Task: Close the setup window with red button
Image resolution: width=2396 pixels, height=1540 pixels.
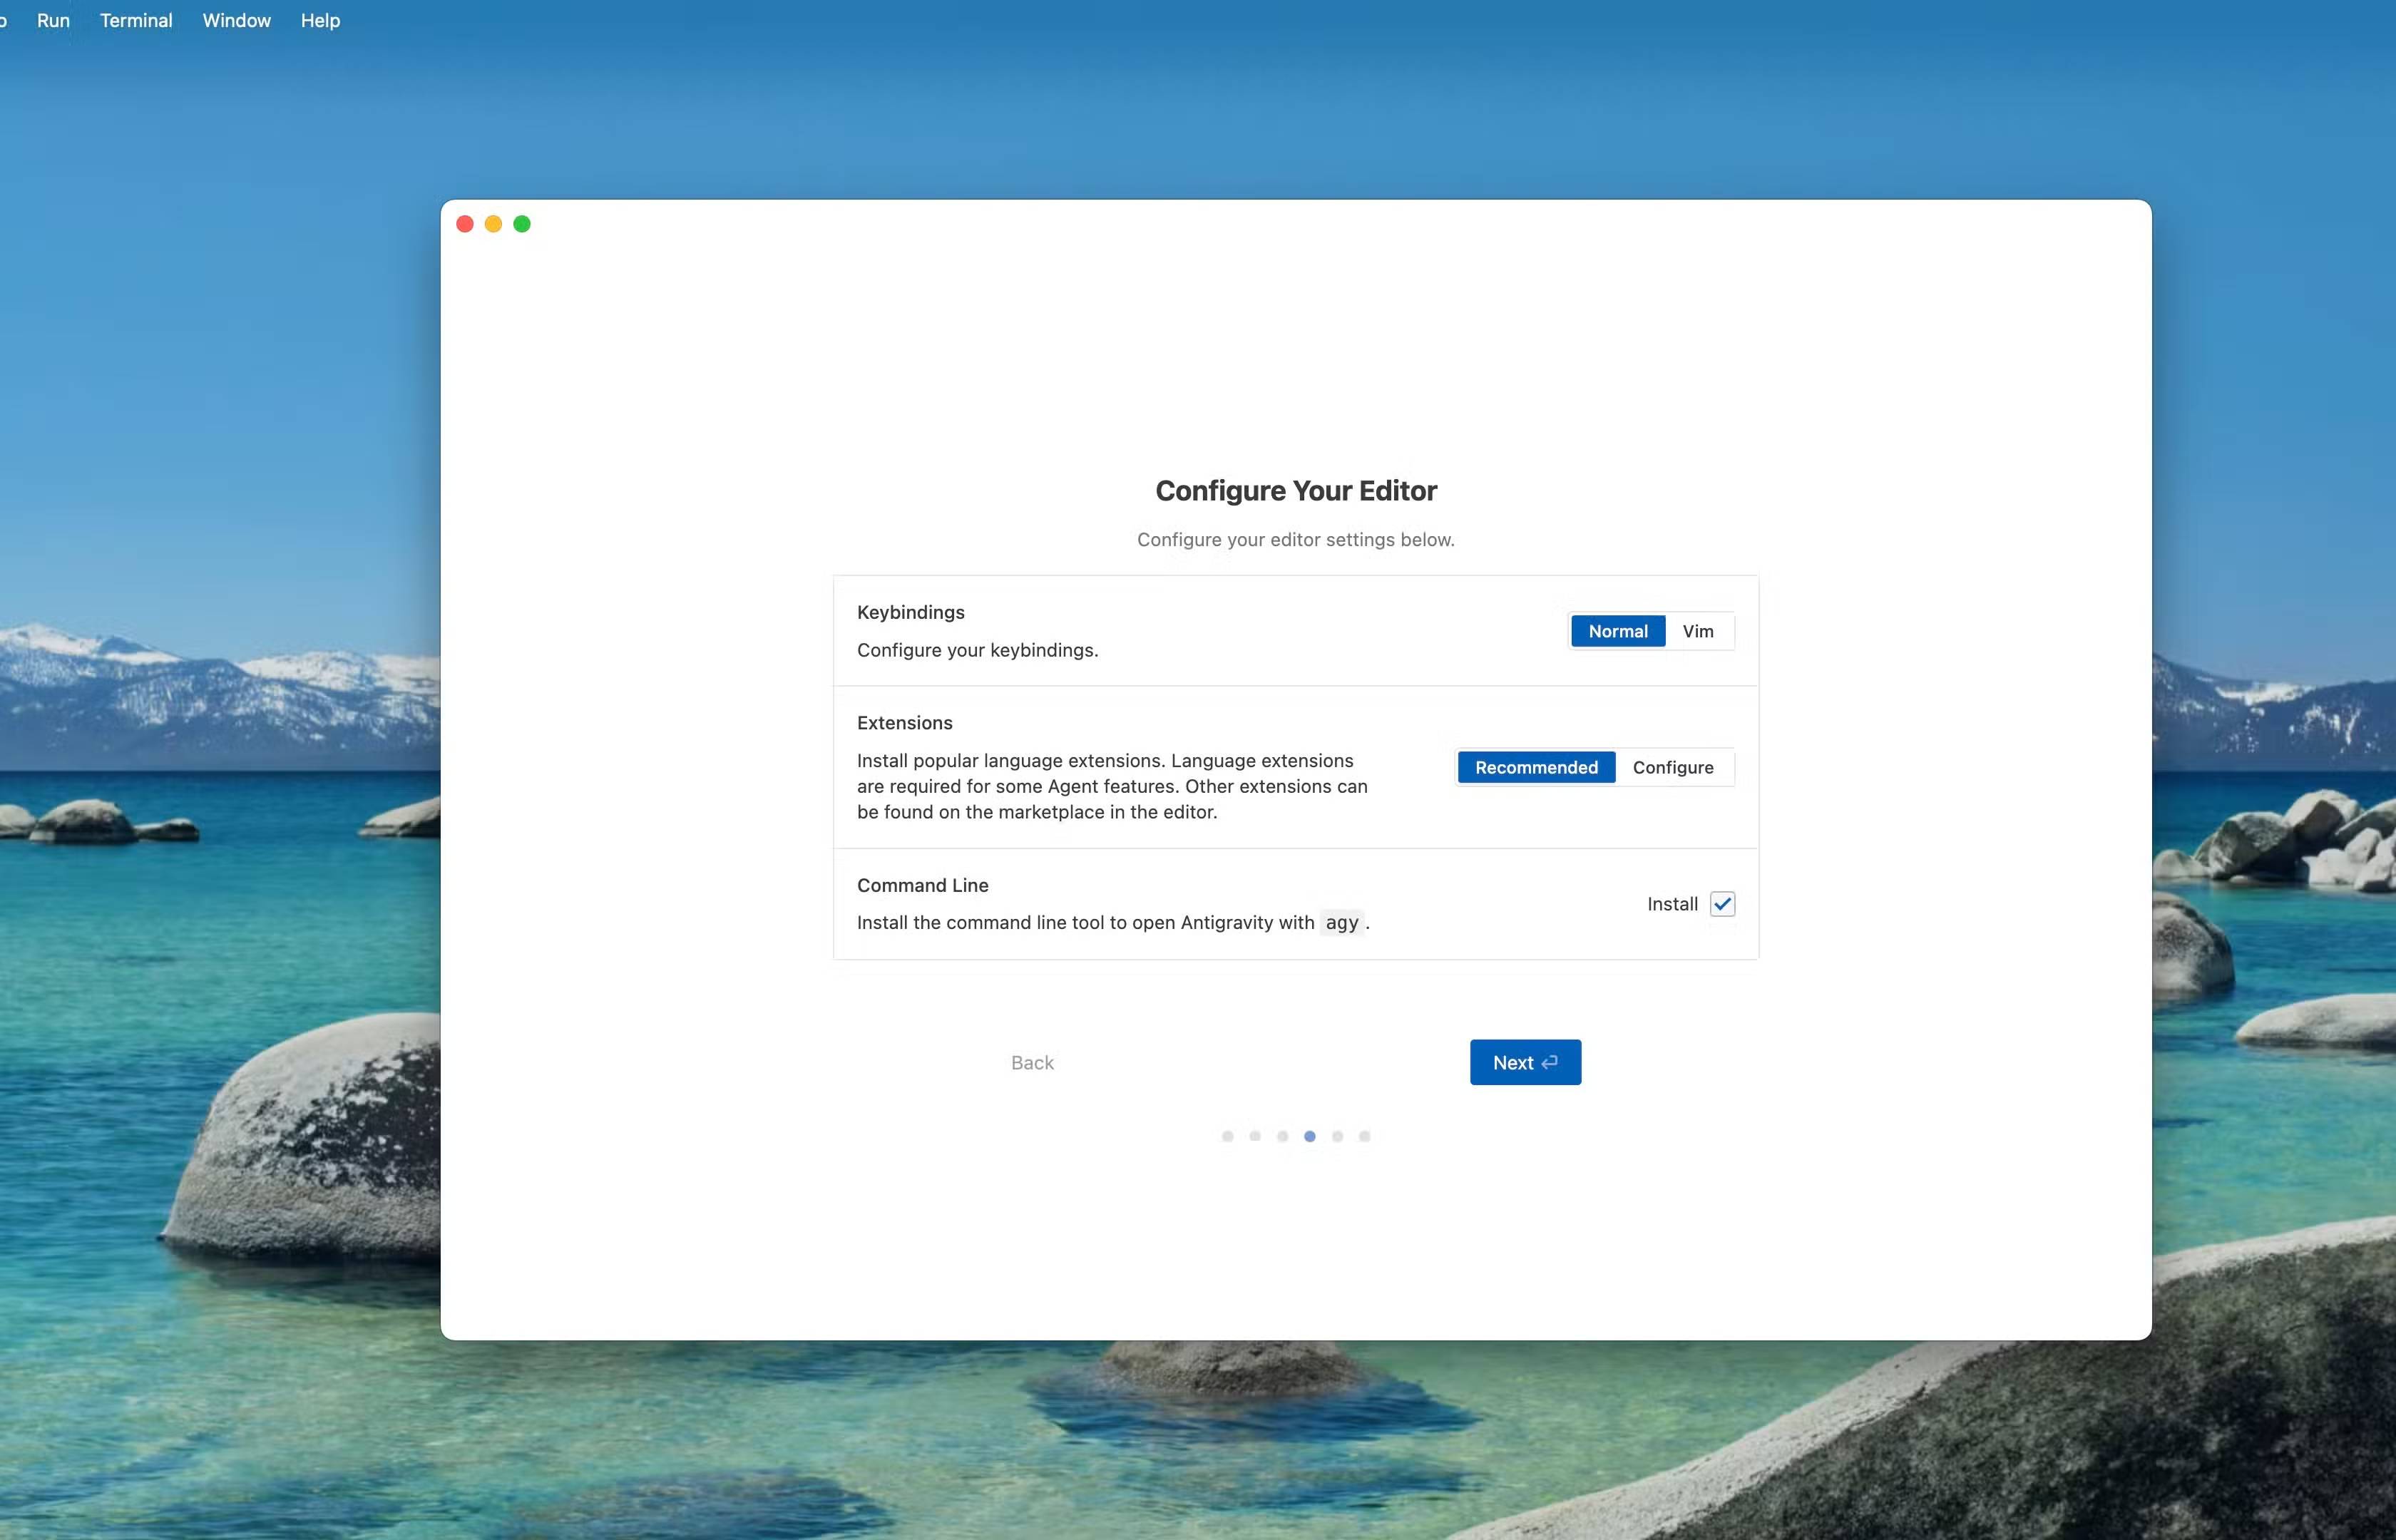Action: [x=465, y=224]
